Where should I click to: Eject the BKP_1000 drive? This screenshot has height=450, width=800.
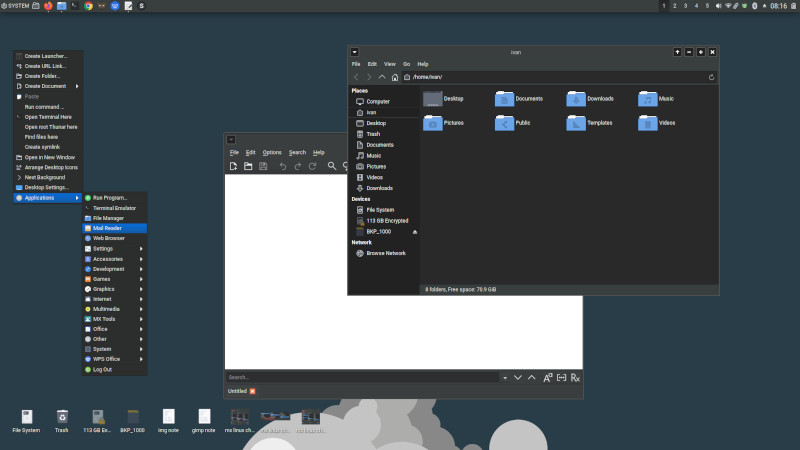tap(415, 232)
